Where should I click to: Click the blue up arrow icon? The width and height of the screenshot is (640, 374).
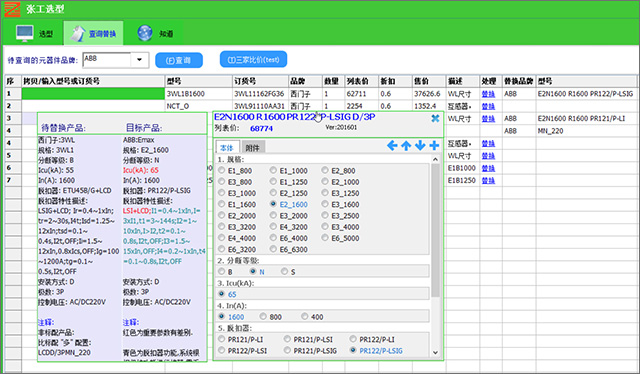click(406, 145)
